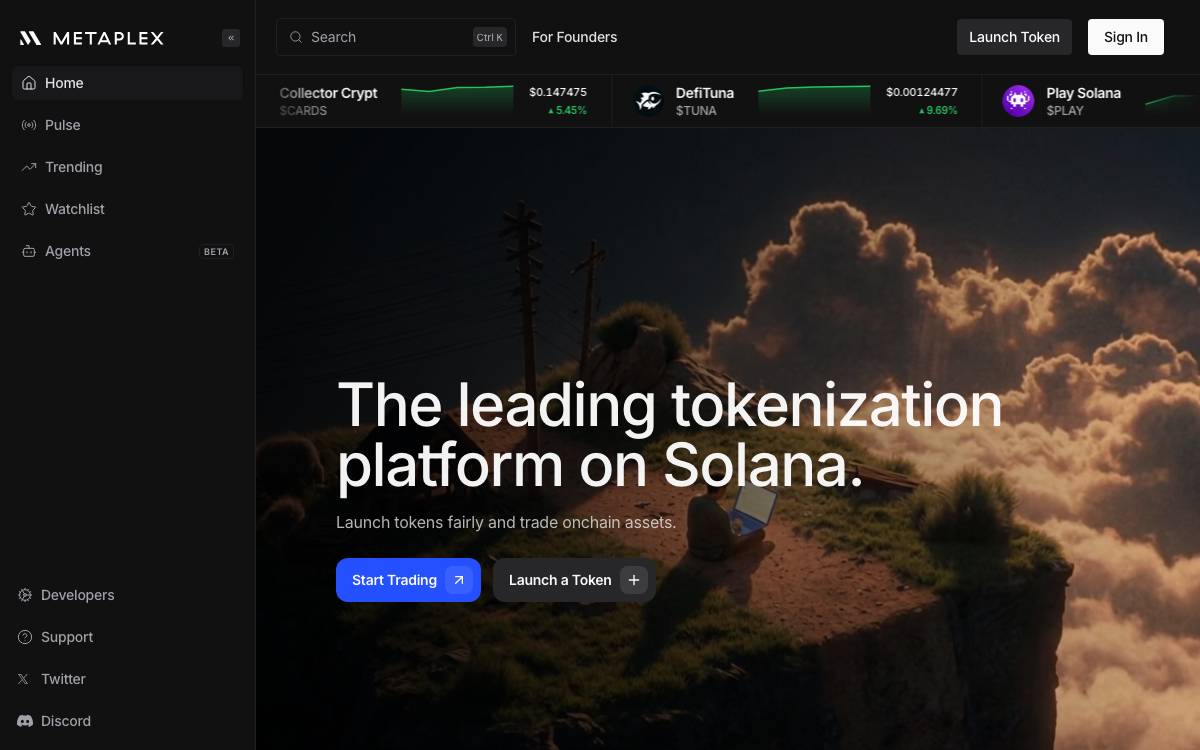Click the Start Trading button
1200x750 pixels.
[x=408, y=580]
